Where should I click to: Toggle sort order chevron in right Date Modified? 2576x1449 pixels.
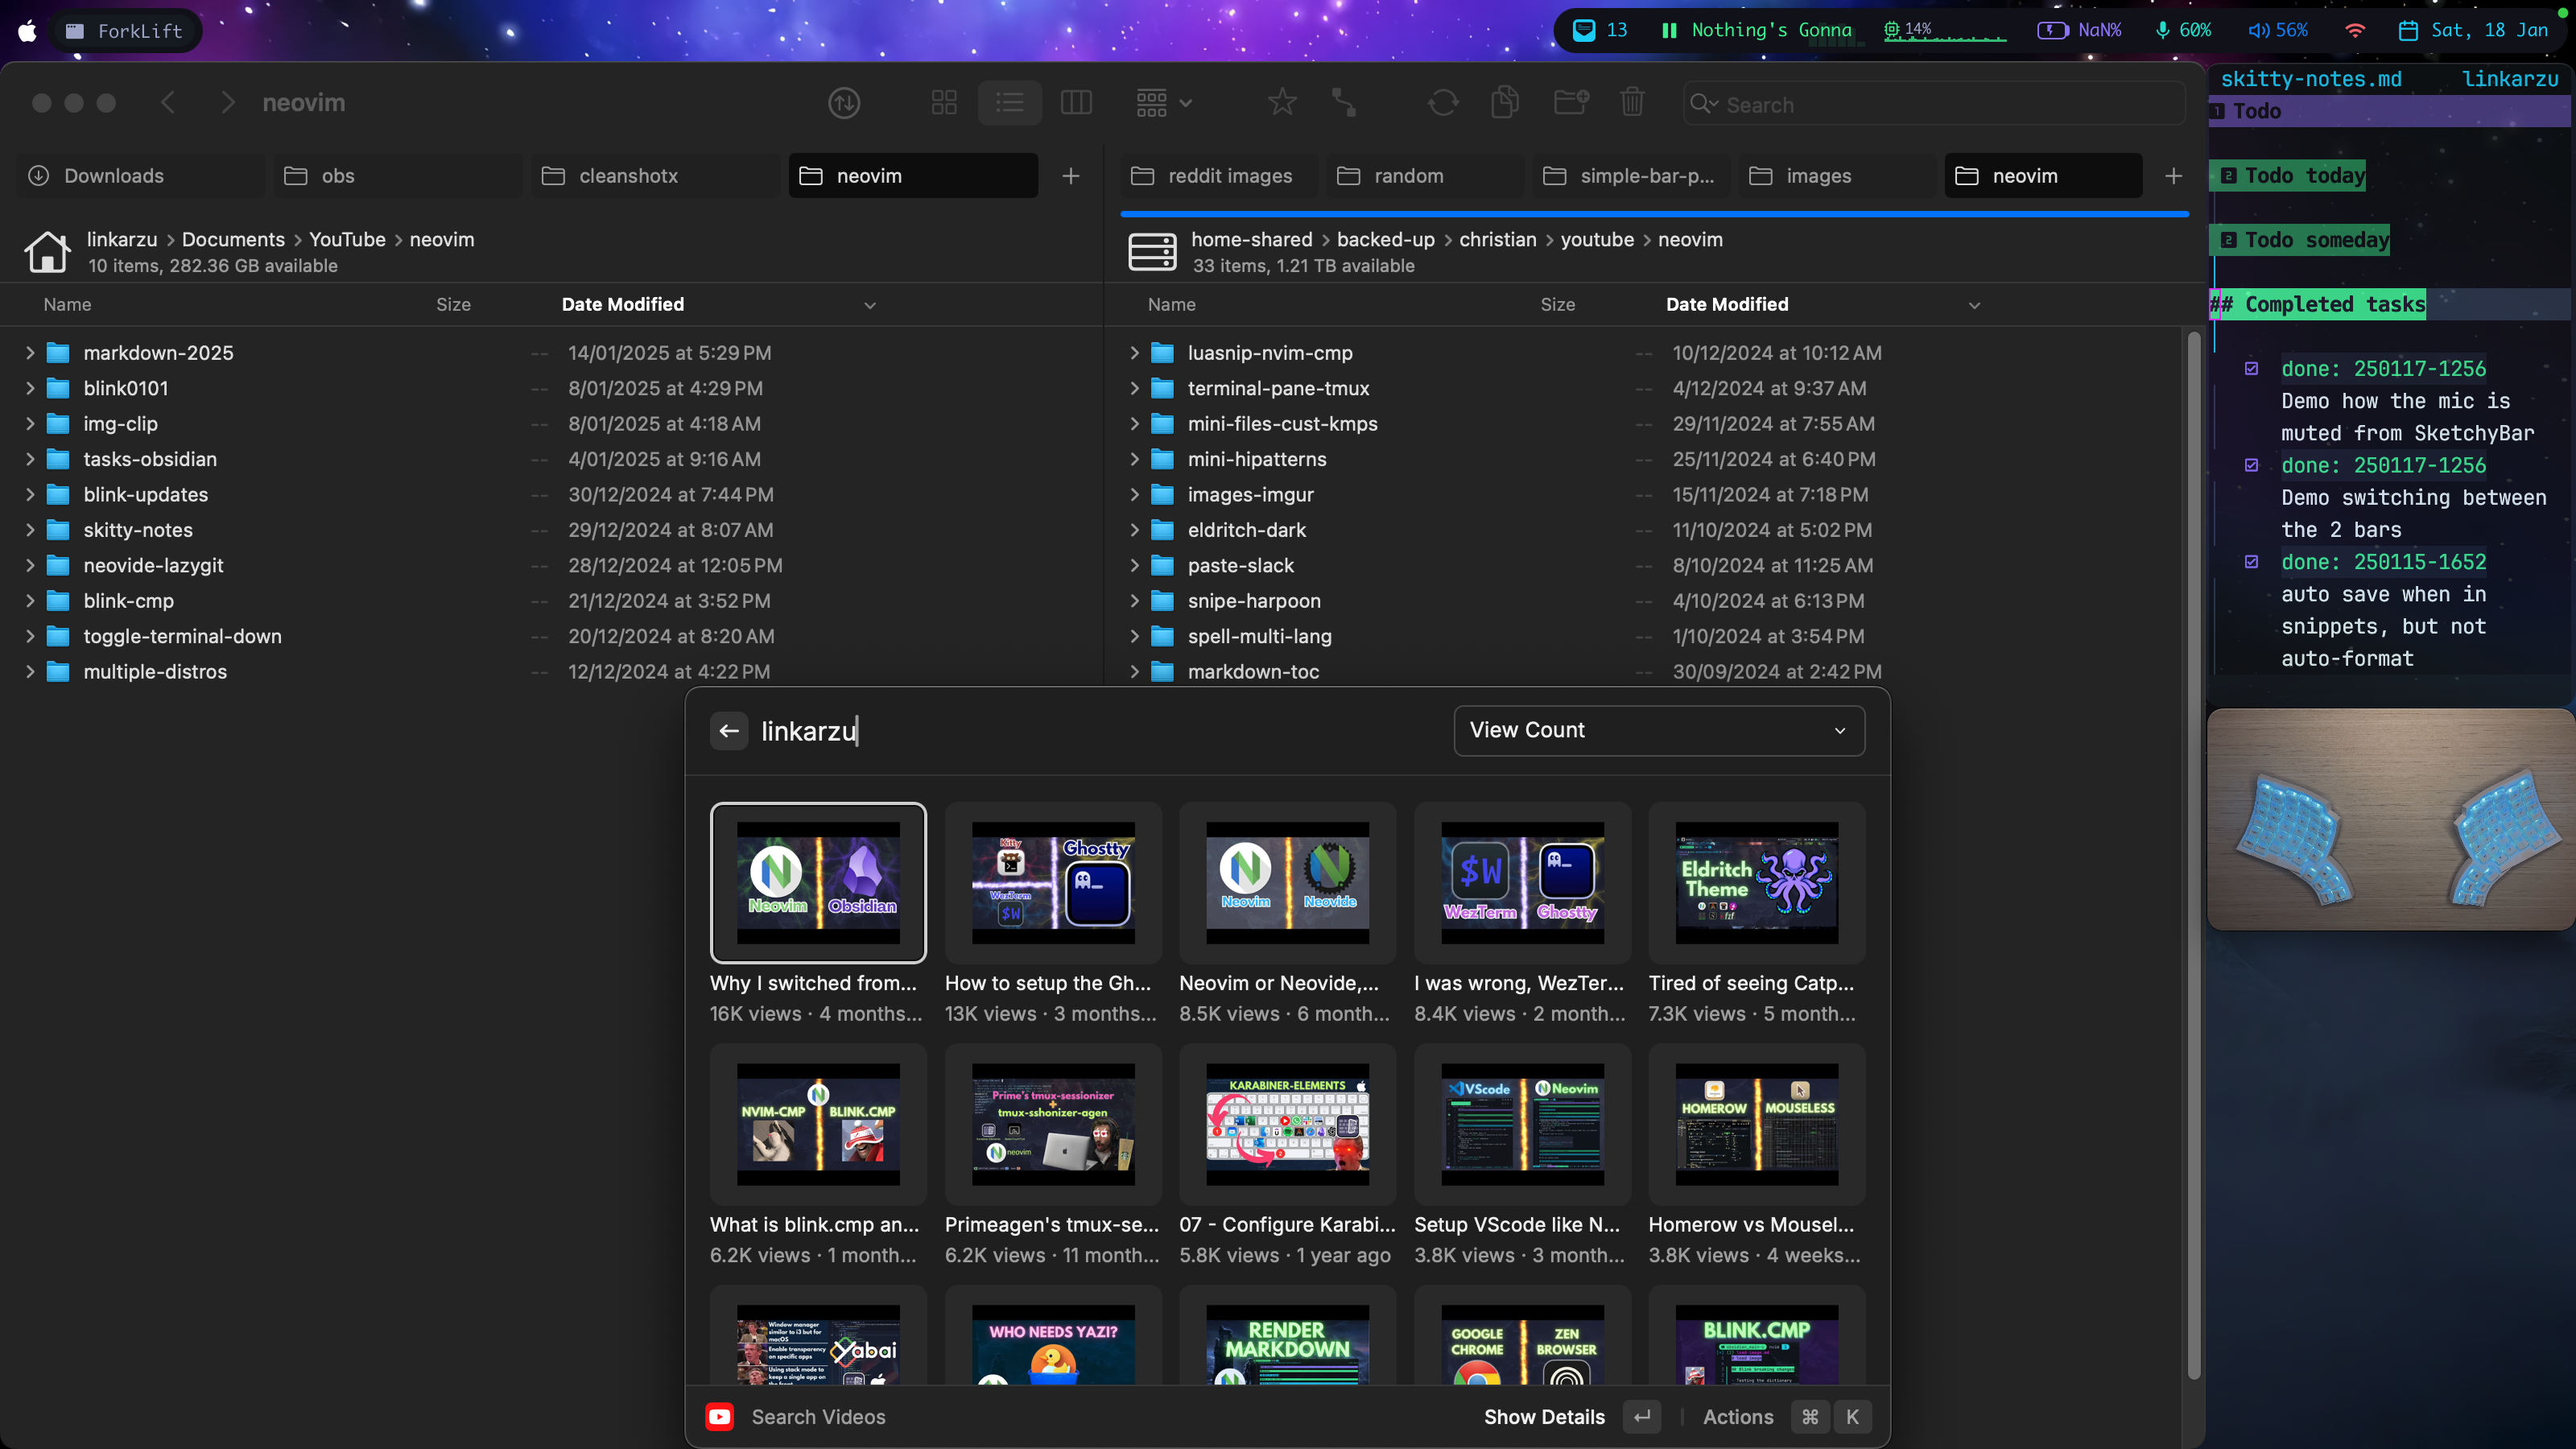pos(1974,305)
